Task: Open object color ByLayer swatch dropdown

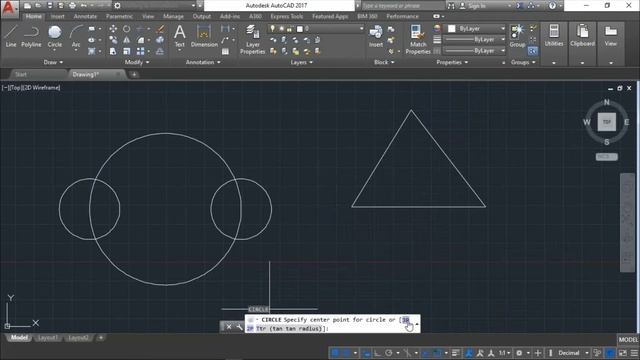Action: 475,29
